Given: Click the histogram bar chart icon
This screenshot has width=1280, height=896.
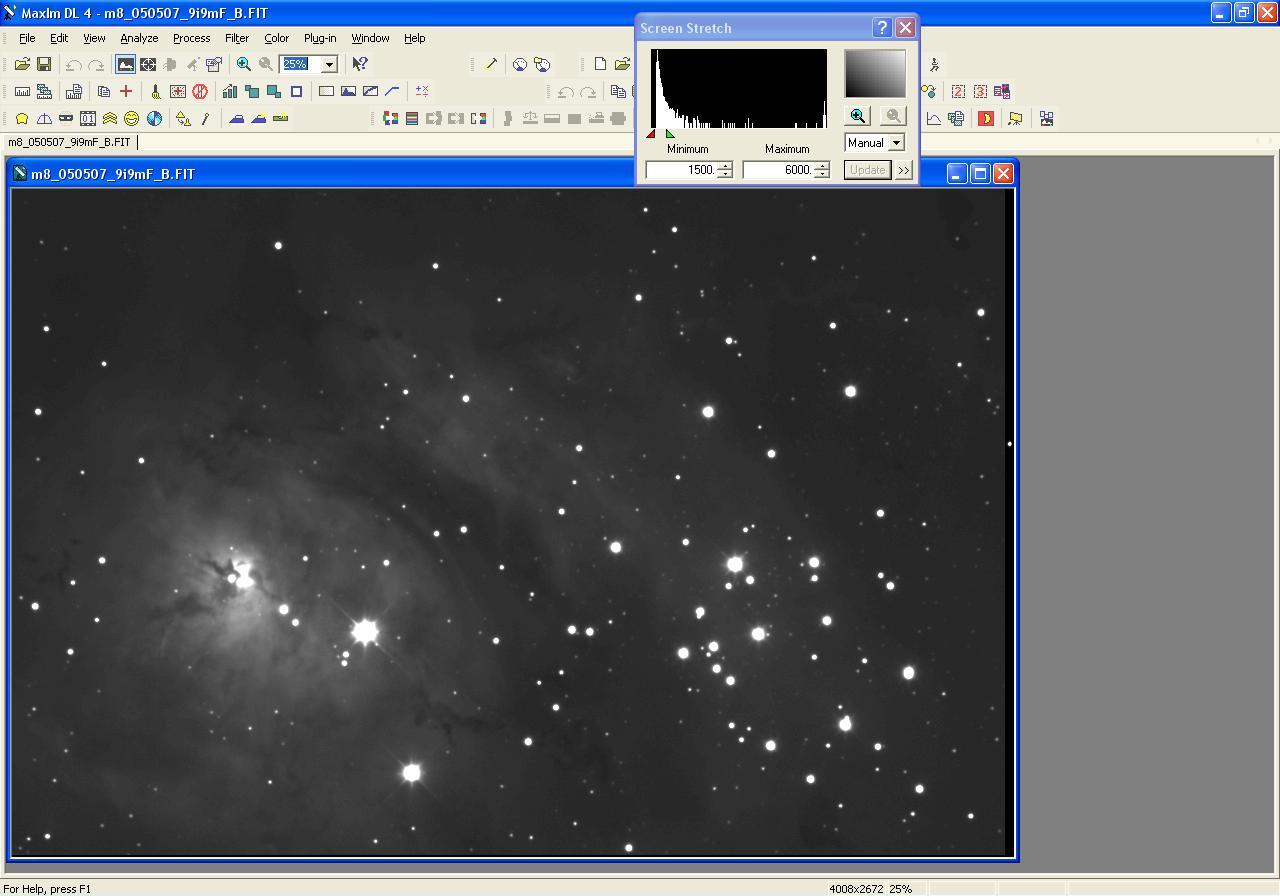Looking at the screenshot, I should pyautogui.click(x=230, y=91).
